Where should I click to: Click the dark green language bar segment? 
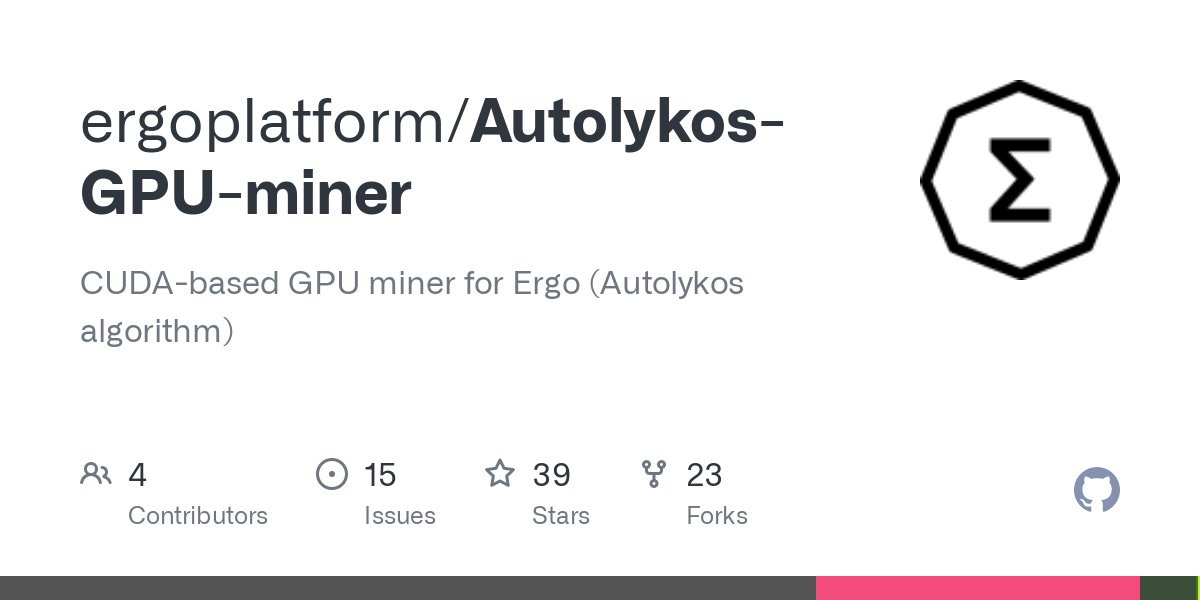1168,588
